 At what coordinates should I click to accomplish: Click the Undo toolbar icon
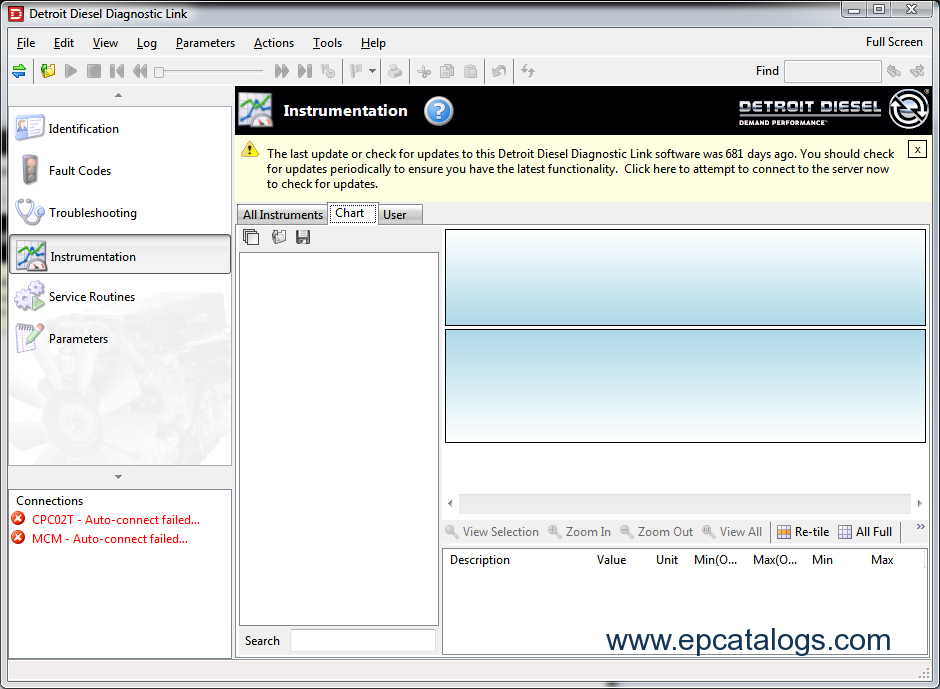tap(499, 71)
